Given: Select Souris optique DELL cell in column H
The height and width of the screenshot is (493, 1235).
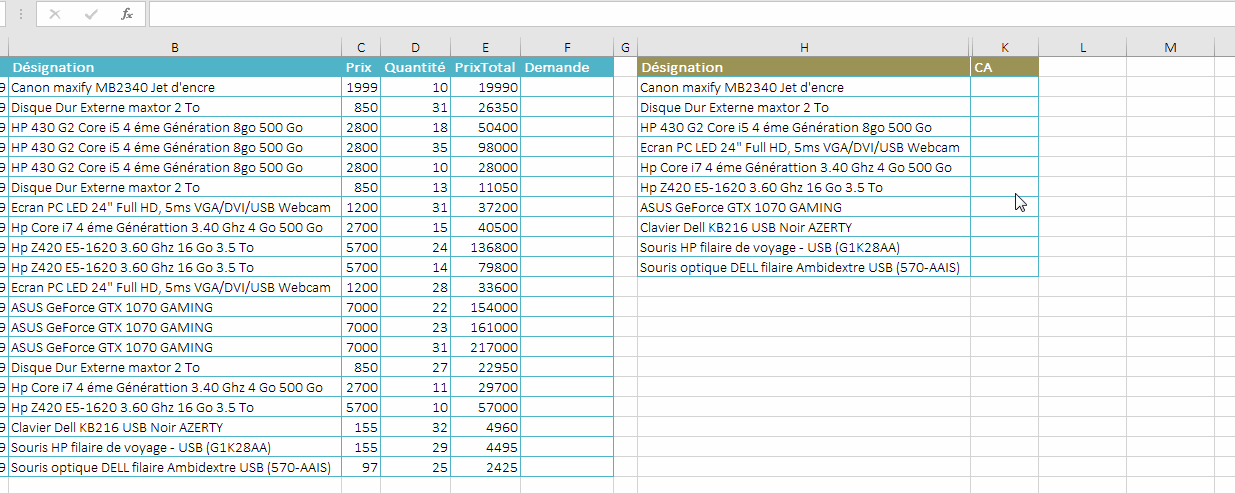Looking at the screenshot, I should coord(804,267).
